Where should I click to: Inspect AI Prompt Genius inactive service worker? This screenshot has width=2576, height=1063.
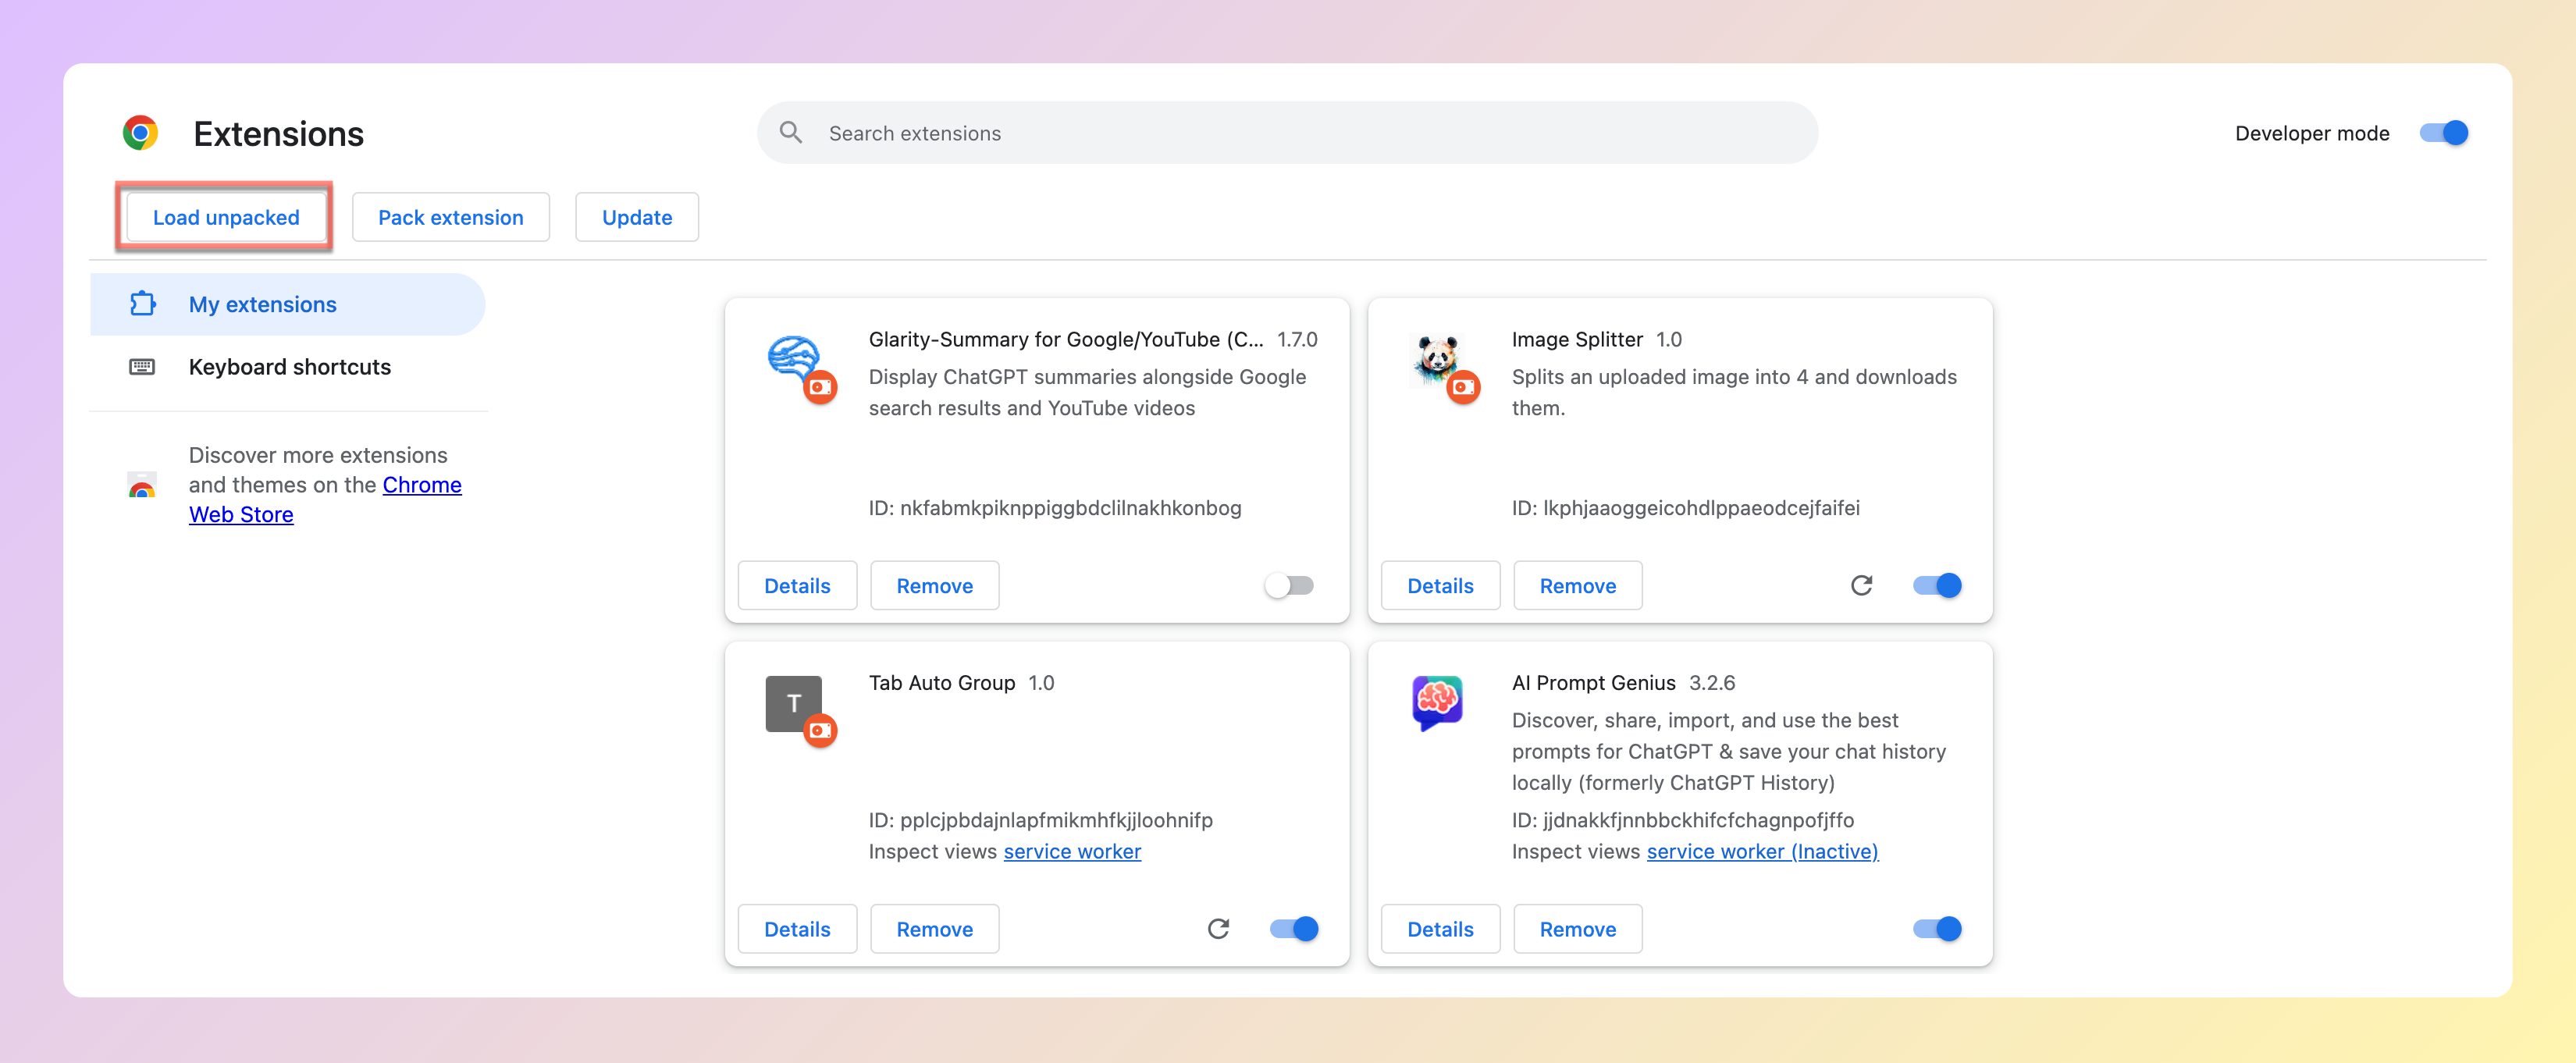pyautogui.click(x=1762, y=851)
